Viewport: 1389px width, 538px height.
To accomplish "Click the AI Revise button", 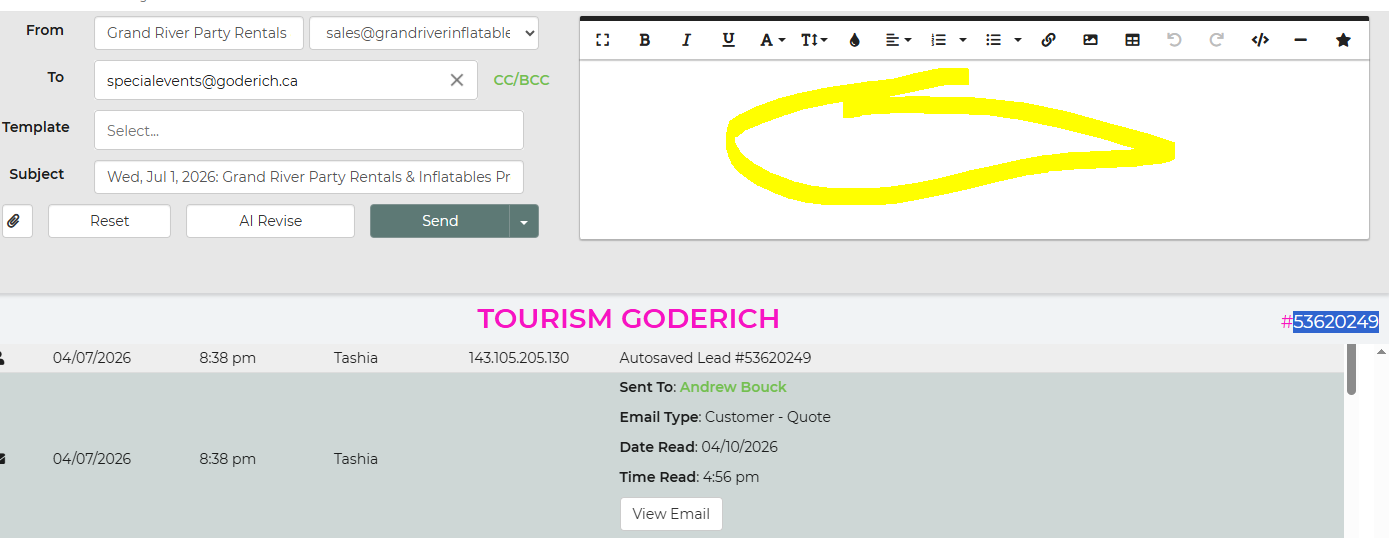I will click(x=270, y=221).
